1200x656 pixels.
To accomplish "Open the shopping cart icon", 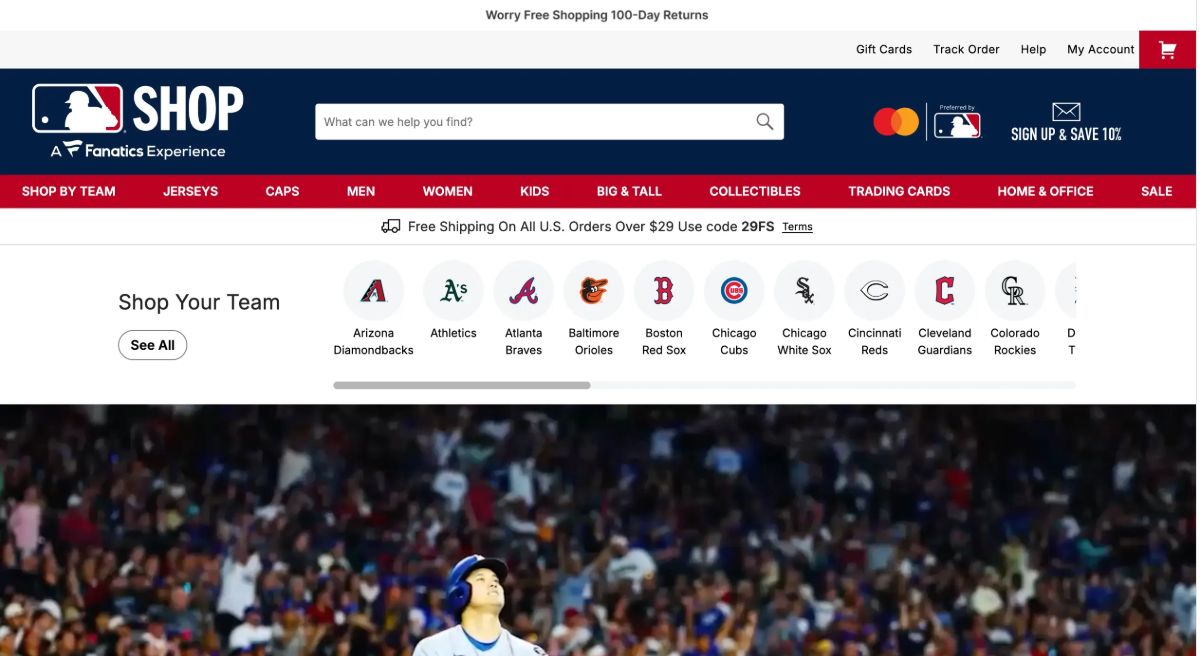I will pyautogui.click(x=1167, y=50).
